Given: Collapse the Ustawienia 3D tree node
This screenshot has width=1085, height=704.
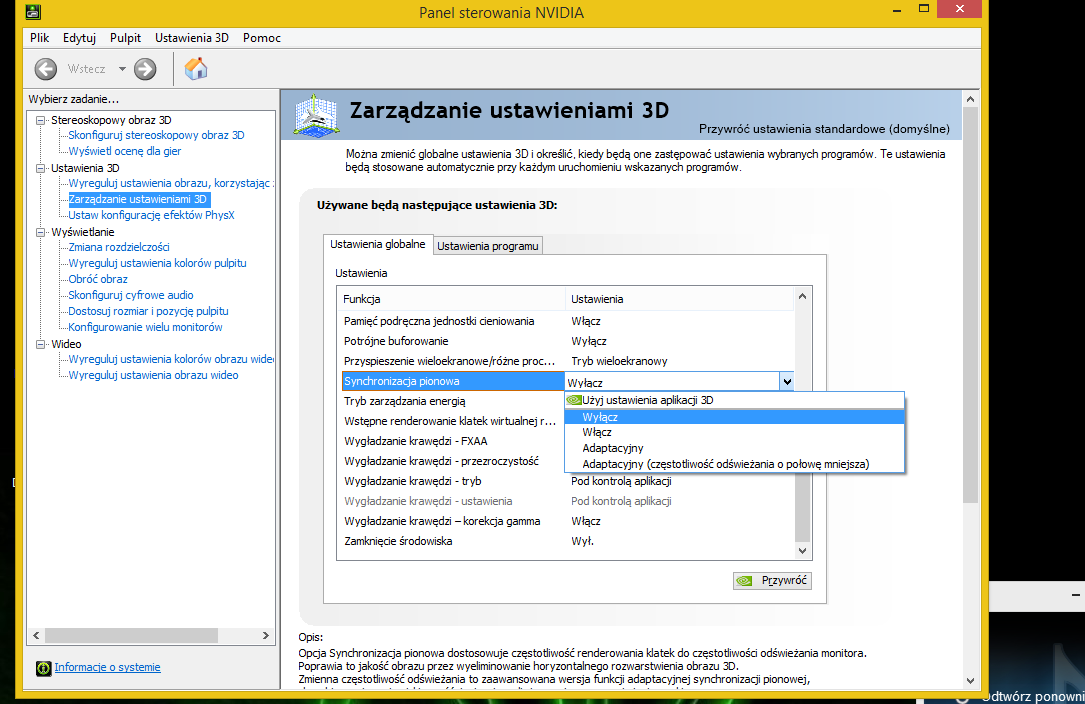Looking at the screenshot, I should [41, 168].
